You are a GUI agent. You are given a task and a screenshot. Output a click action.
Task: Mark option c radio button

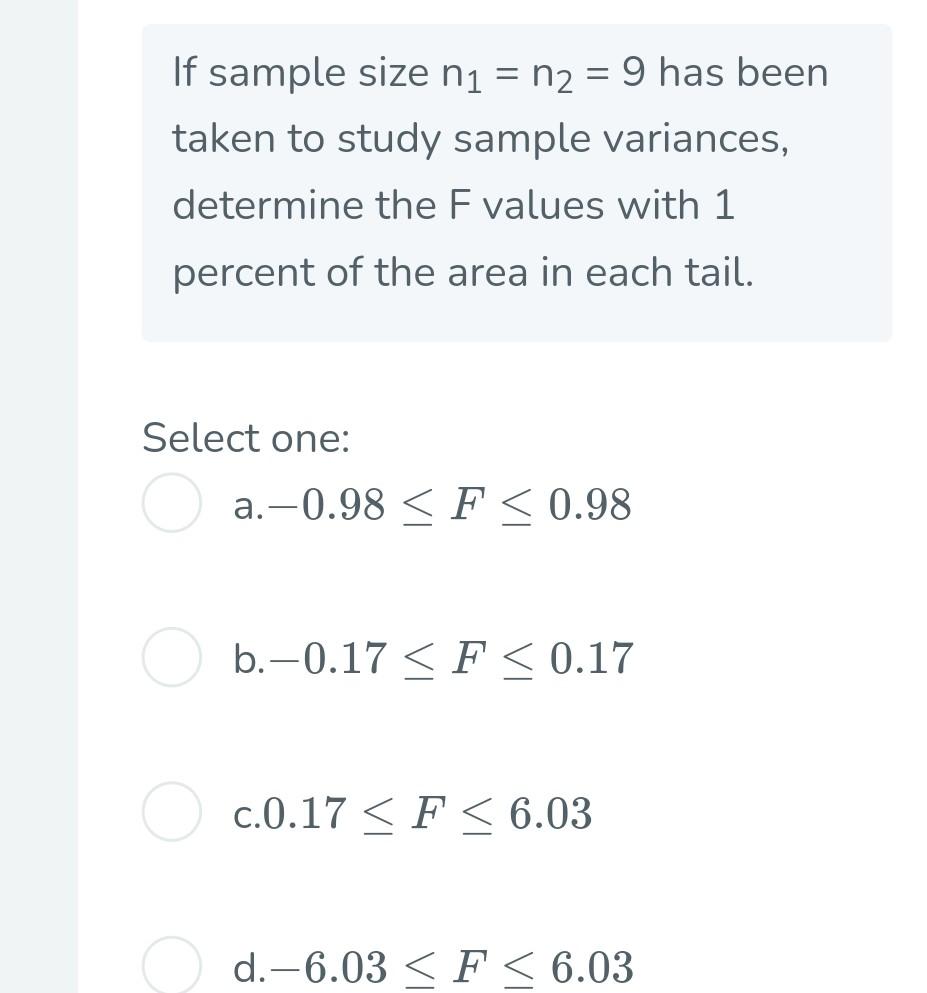(172, 812)
